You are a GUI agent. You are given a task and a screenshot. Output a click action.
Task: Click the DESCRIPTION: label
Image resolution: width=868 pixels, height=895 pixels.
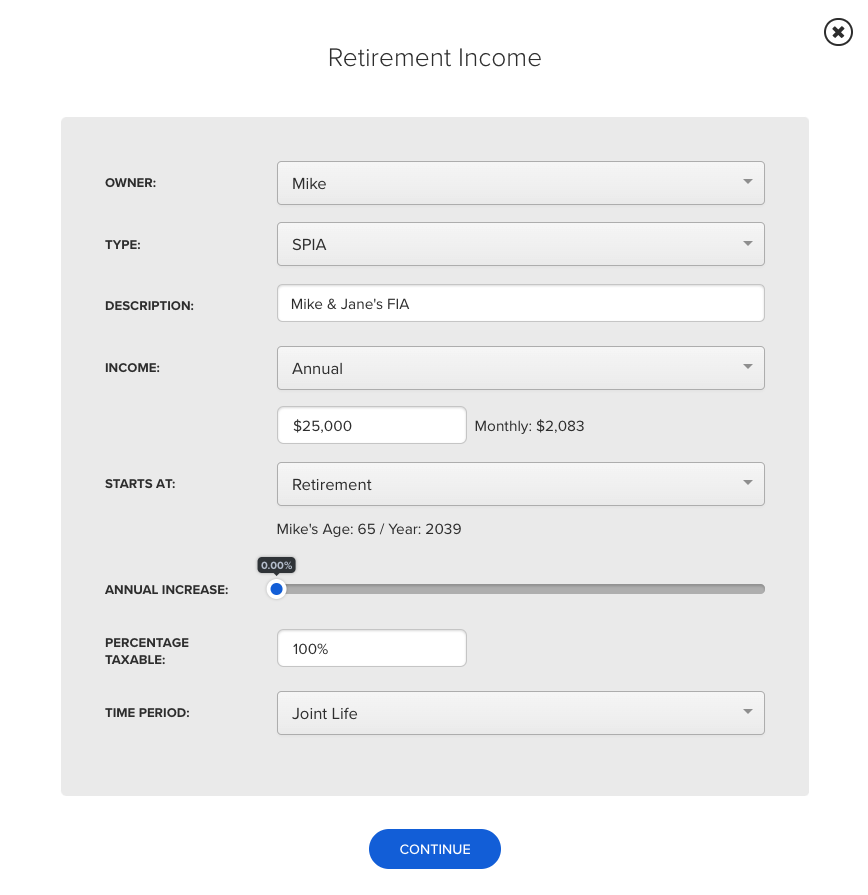[x=149, y=306]
